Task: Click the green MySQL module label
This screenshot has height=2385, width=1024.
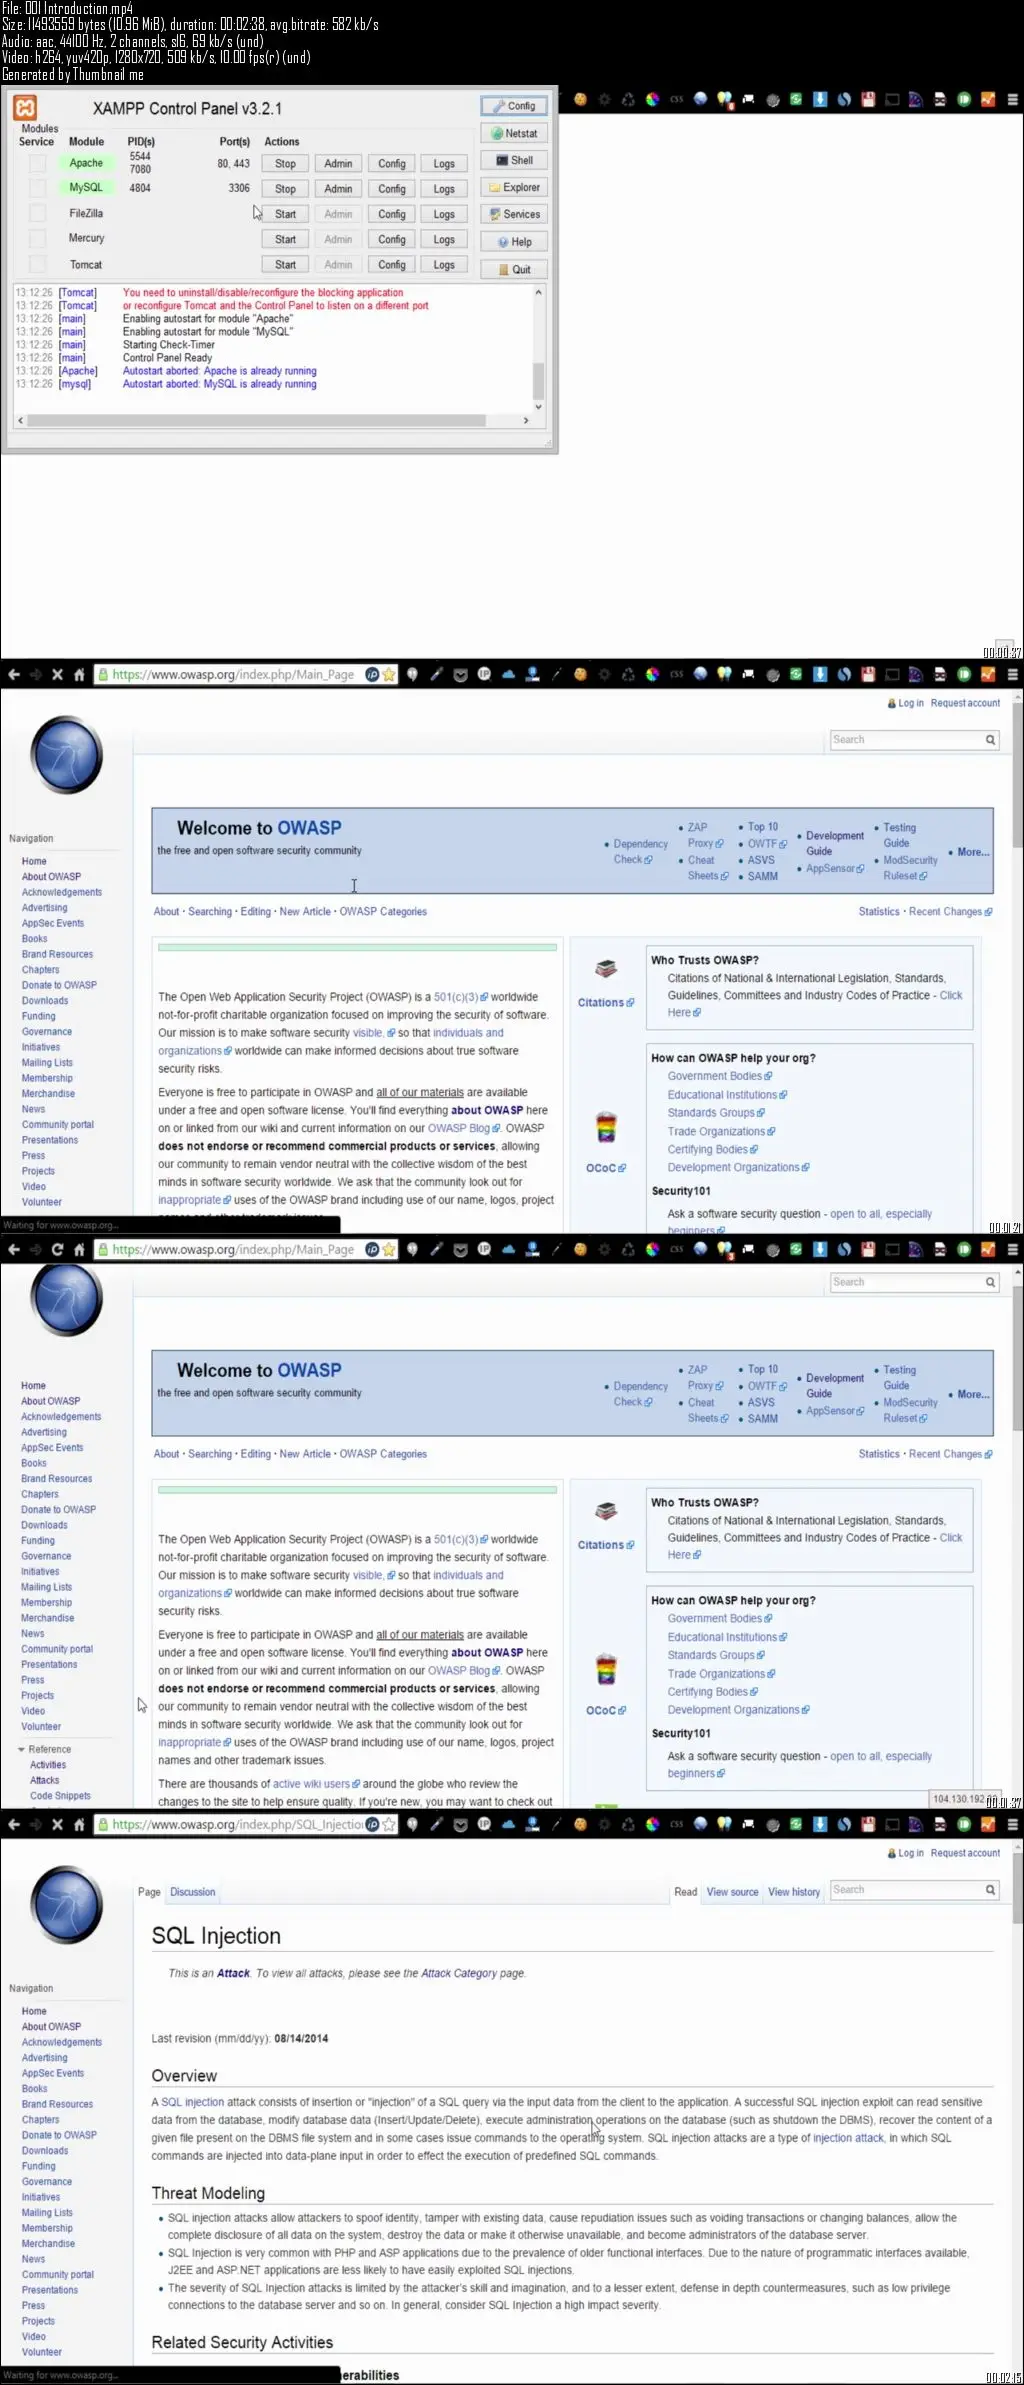Action: click(86, 188)
